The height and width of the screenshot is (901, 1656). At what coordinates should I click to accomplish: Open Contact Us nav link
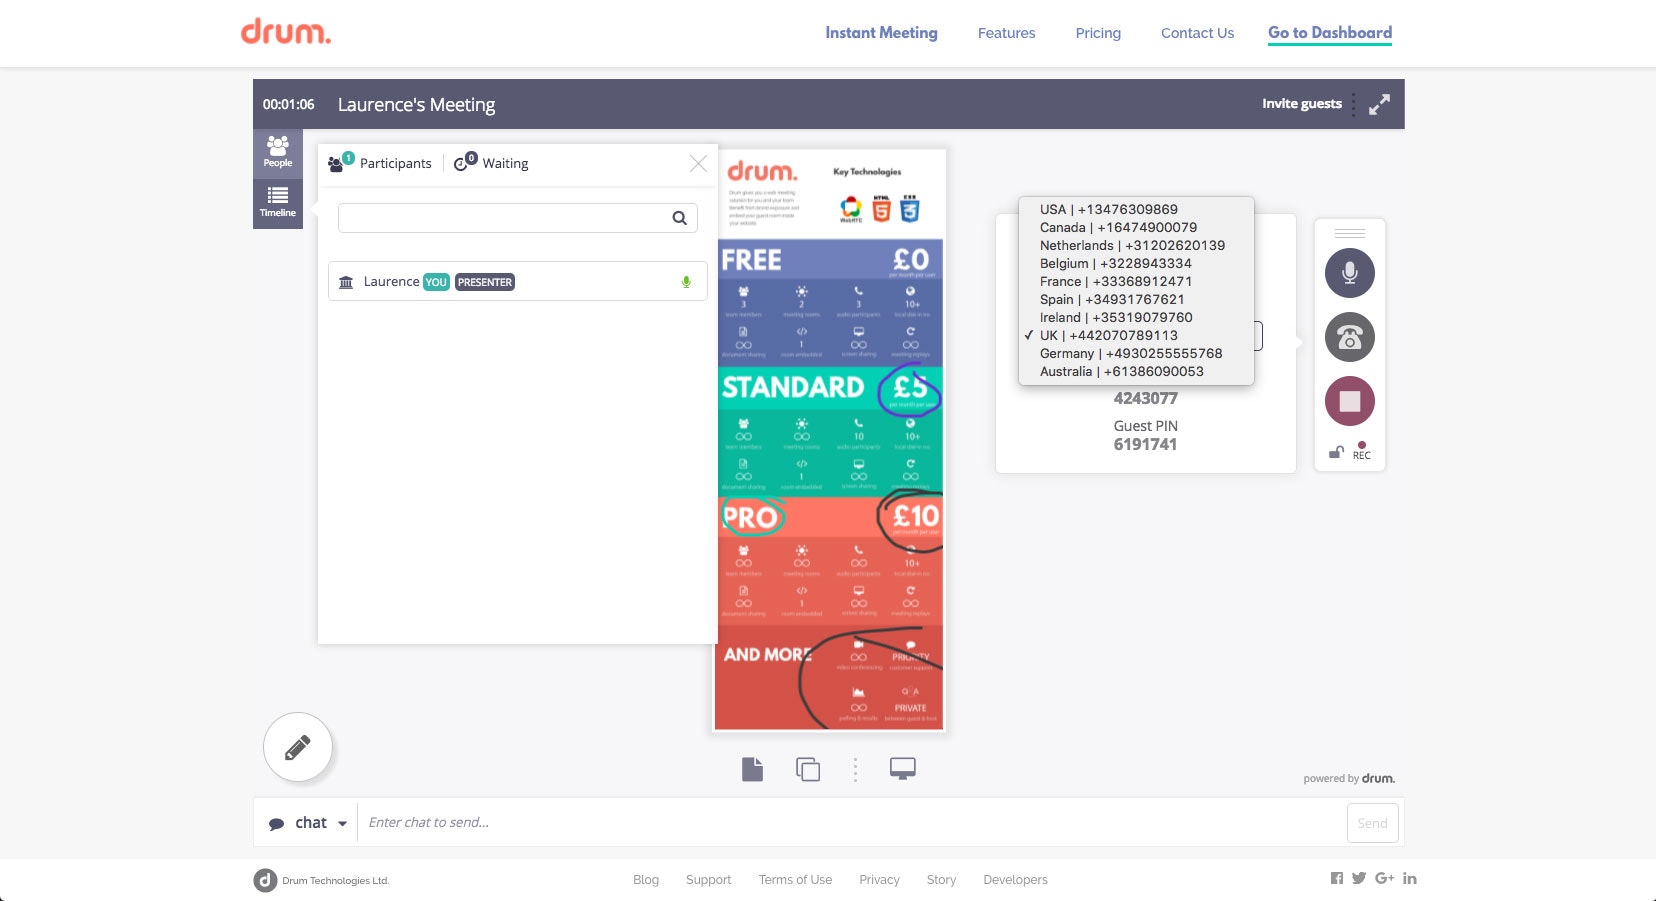(1197, 33)
